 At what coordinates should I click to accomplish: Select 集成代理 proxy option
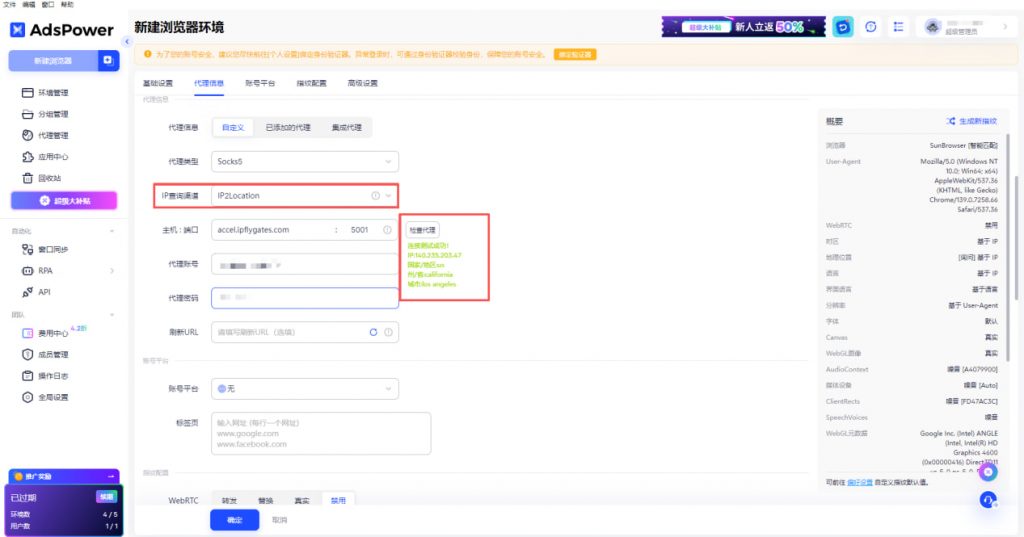(347, 127)
